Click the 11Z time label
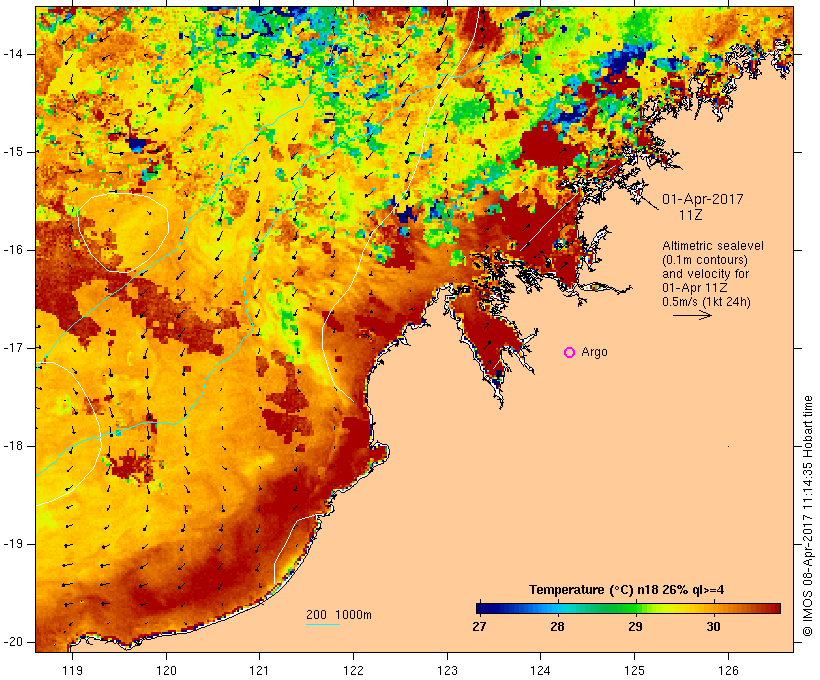820x680 pixels. 691,215
